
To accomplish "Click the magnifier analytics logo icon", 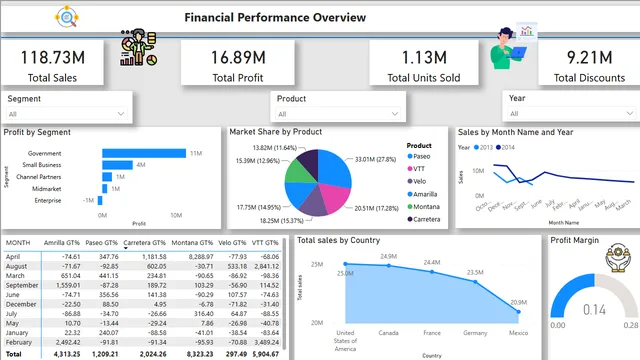I will click(x=67, y=17).
